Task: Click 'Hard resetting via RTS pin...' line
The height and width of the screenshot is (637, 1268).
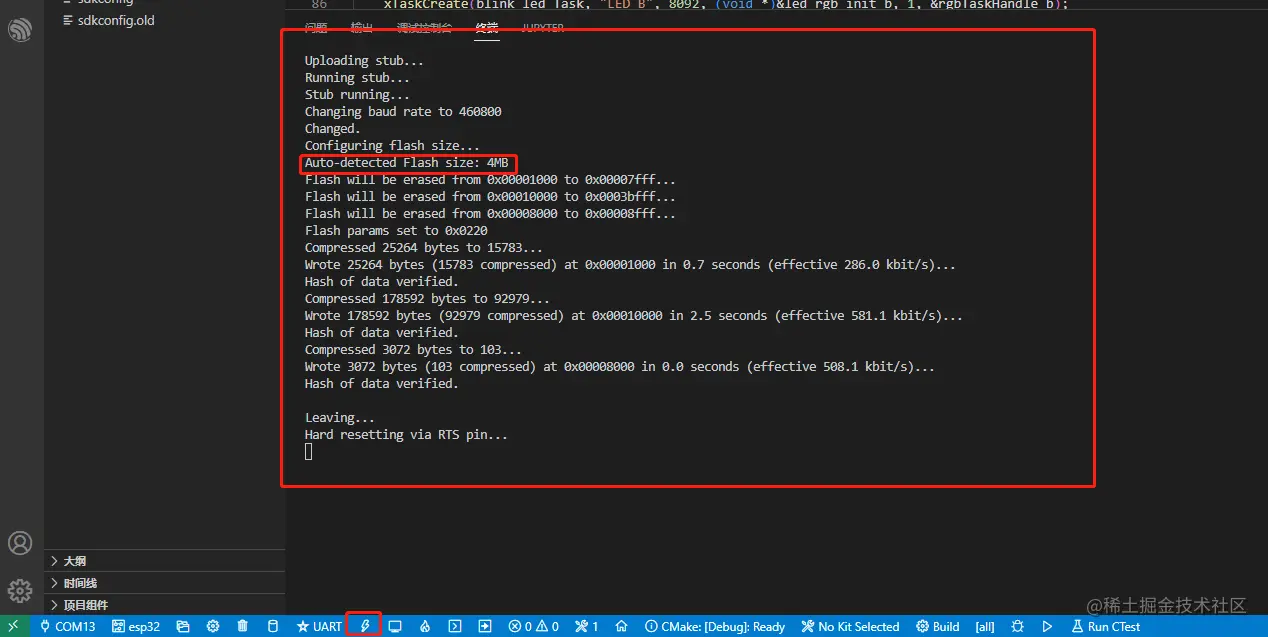Action: (x=406, y=435)
